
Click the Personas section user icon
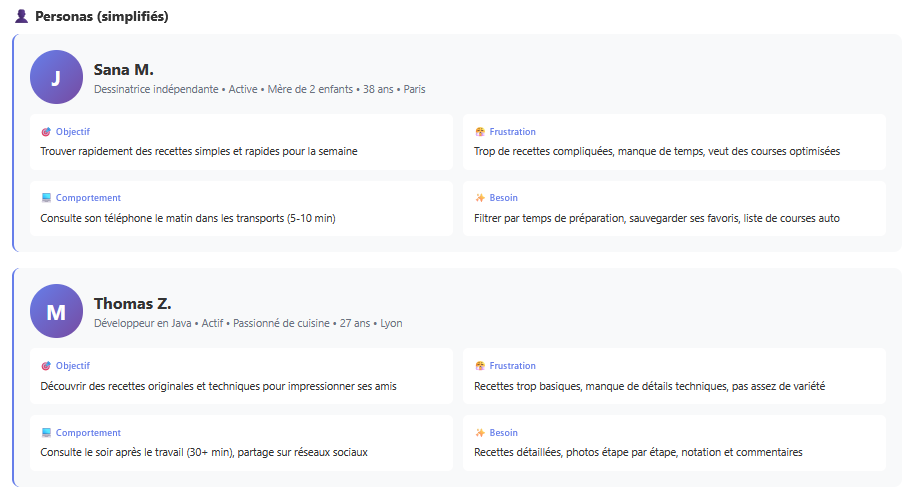click(22, 17)
